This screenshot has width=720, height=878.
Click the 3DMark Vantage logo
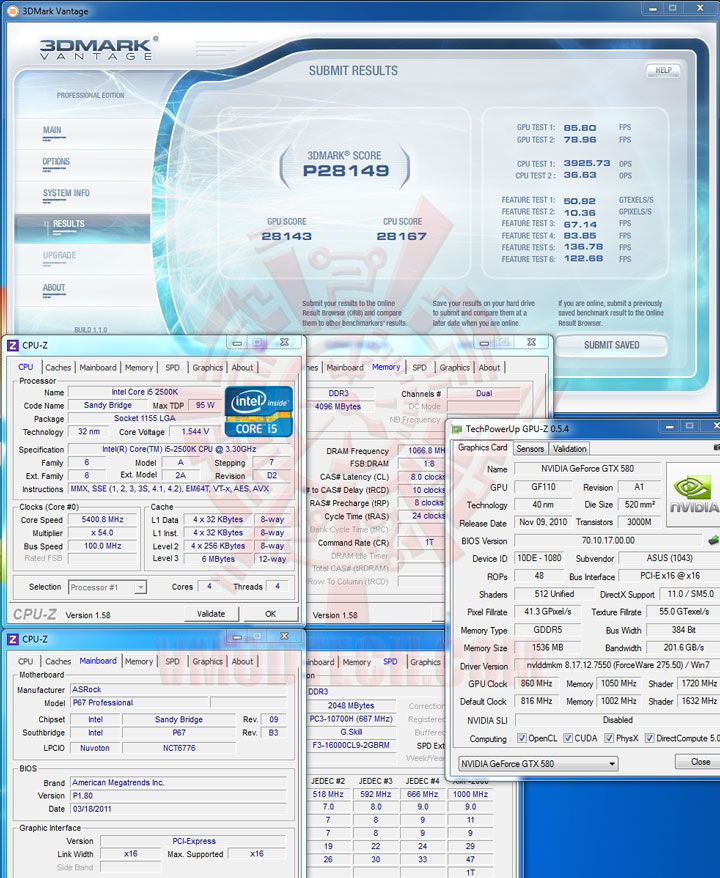click(99, 49)
